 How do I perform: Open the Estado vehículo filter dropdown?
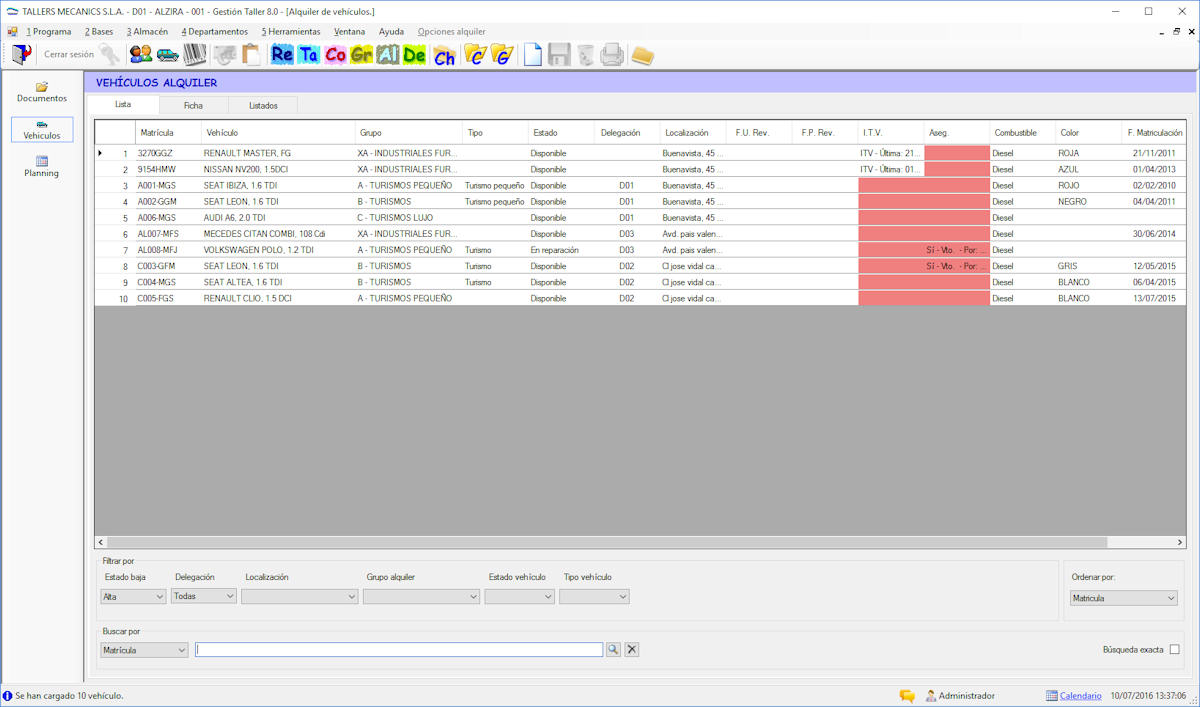tap(519, 596)
